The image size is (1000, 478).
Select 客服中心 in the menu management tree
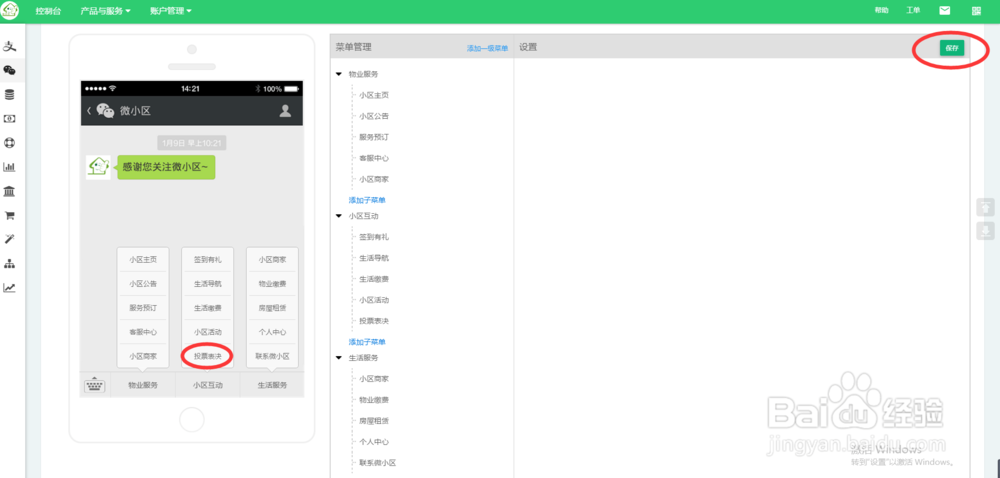point(374,158)
